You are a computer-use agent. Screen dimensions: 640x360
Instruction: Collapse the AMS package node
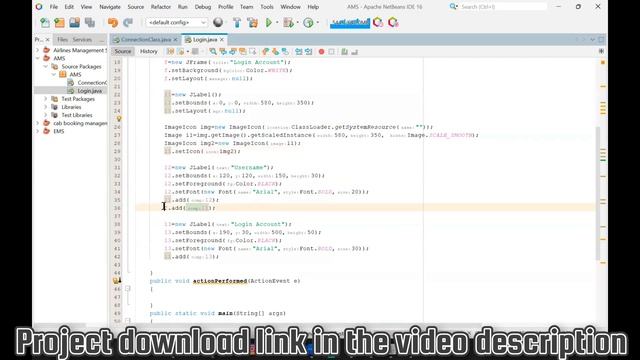(x=54, y=75)
